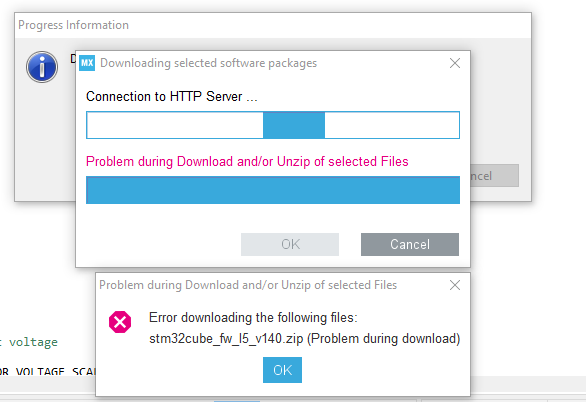Click the Error downloading the following files text
The width and height of the screenshot is (586, 402).
pos(253,318)
